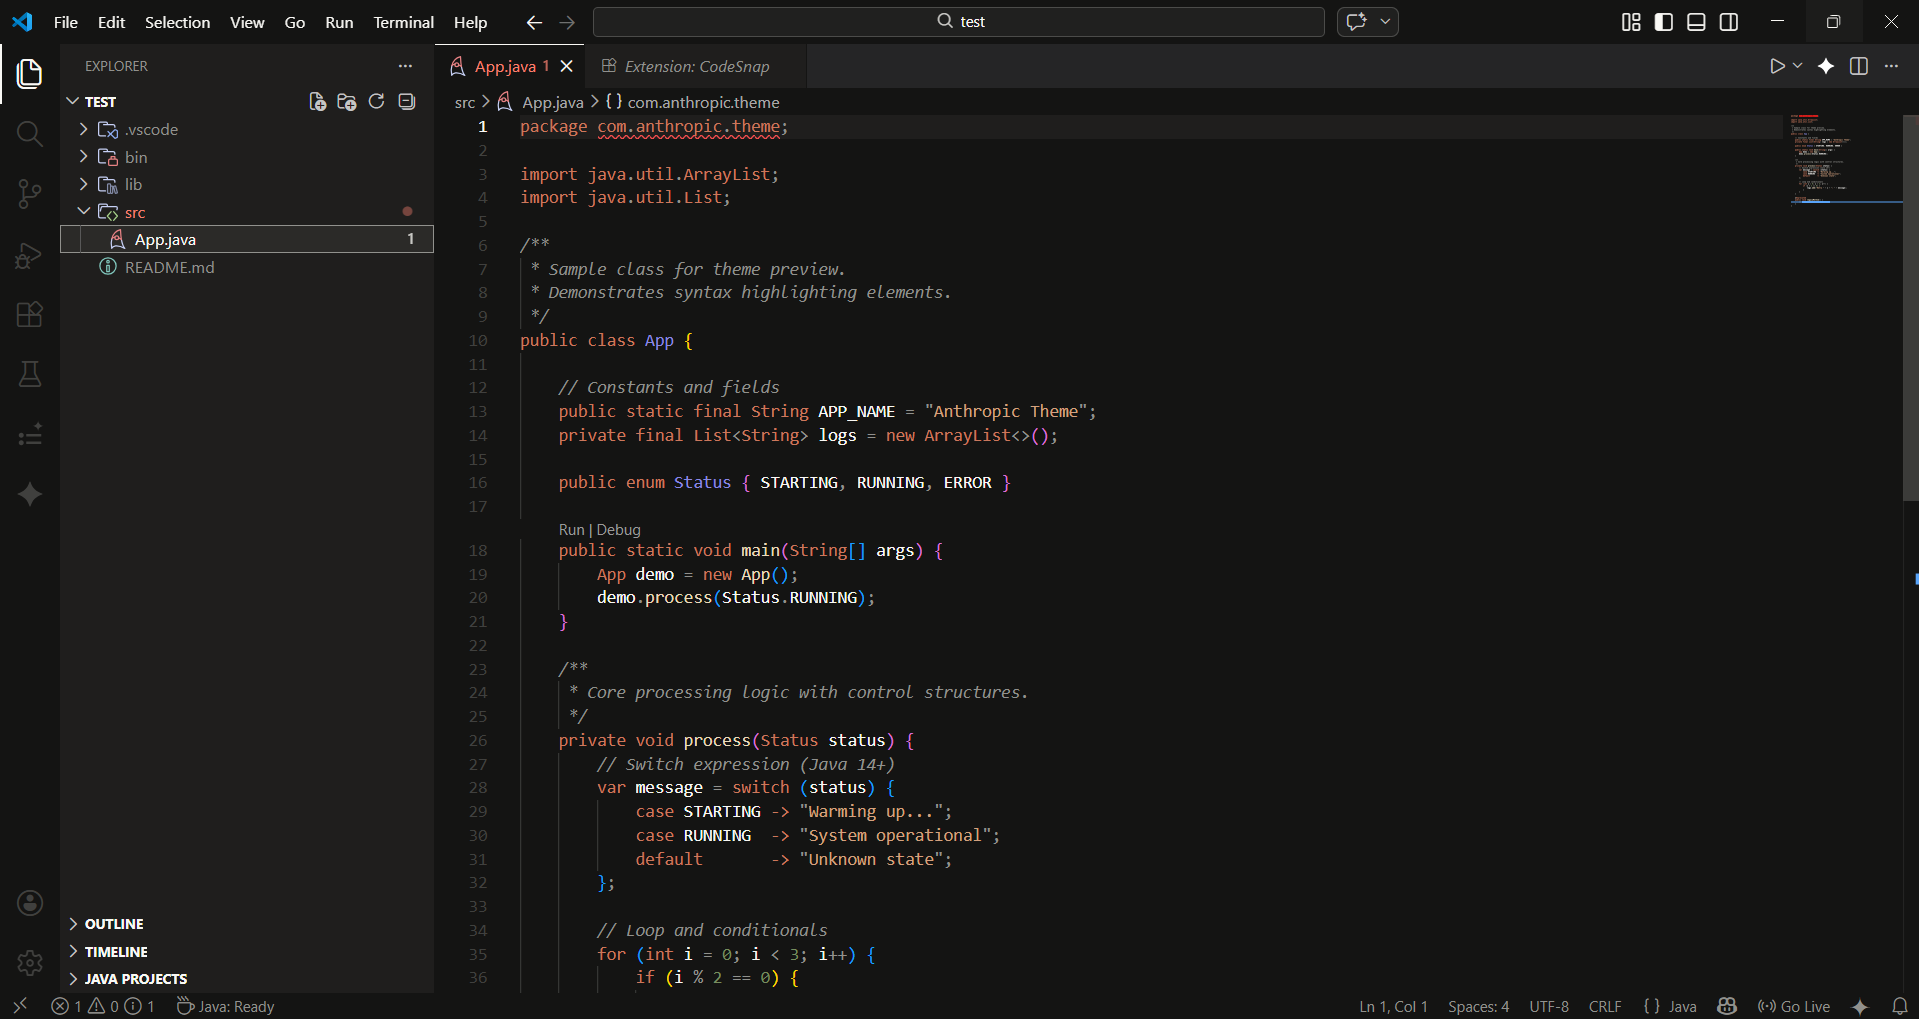Toggle the primary side bar visibility
The width and height of the screenshot is (1919, 1019).
pyautogui.click(x=1664, y=22)
